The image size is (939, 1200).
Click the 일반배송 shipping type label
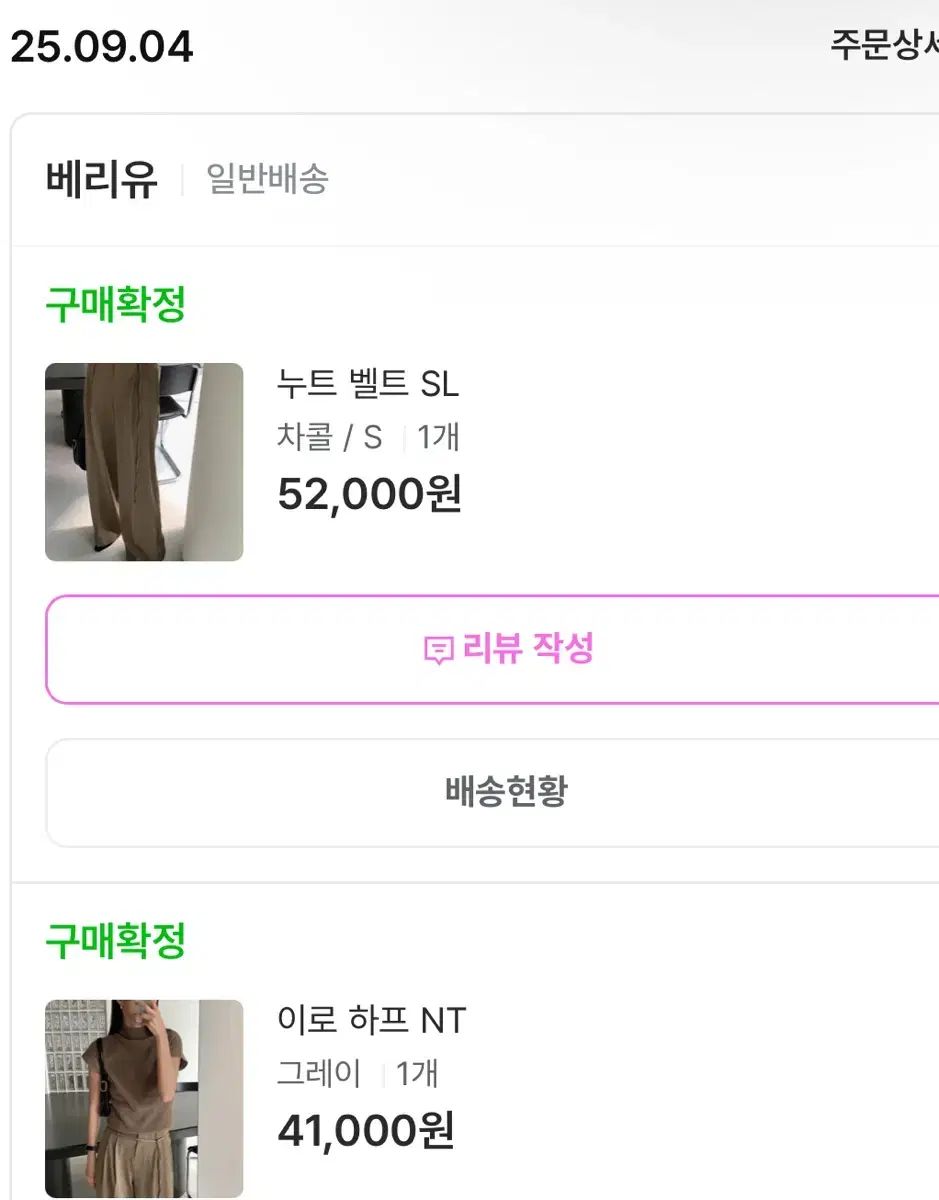(x=267, y=180)
